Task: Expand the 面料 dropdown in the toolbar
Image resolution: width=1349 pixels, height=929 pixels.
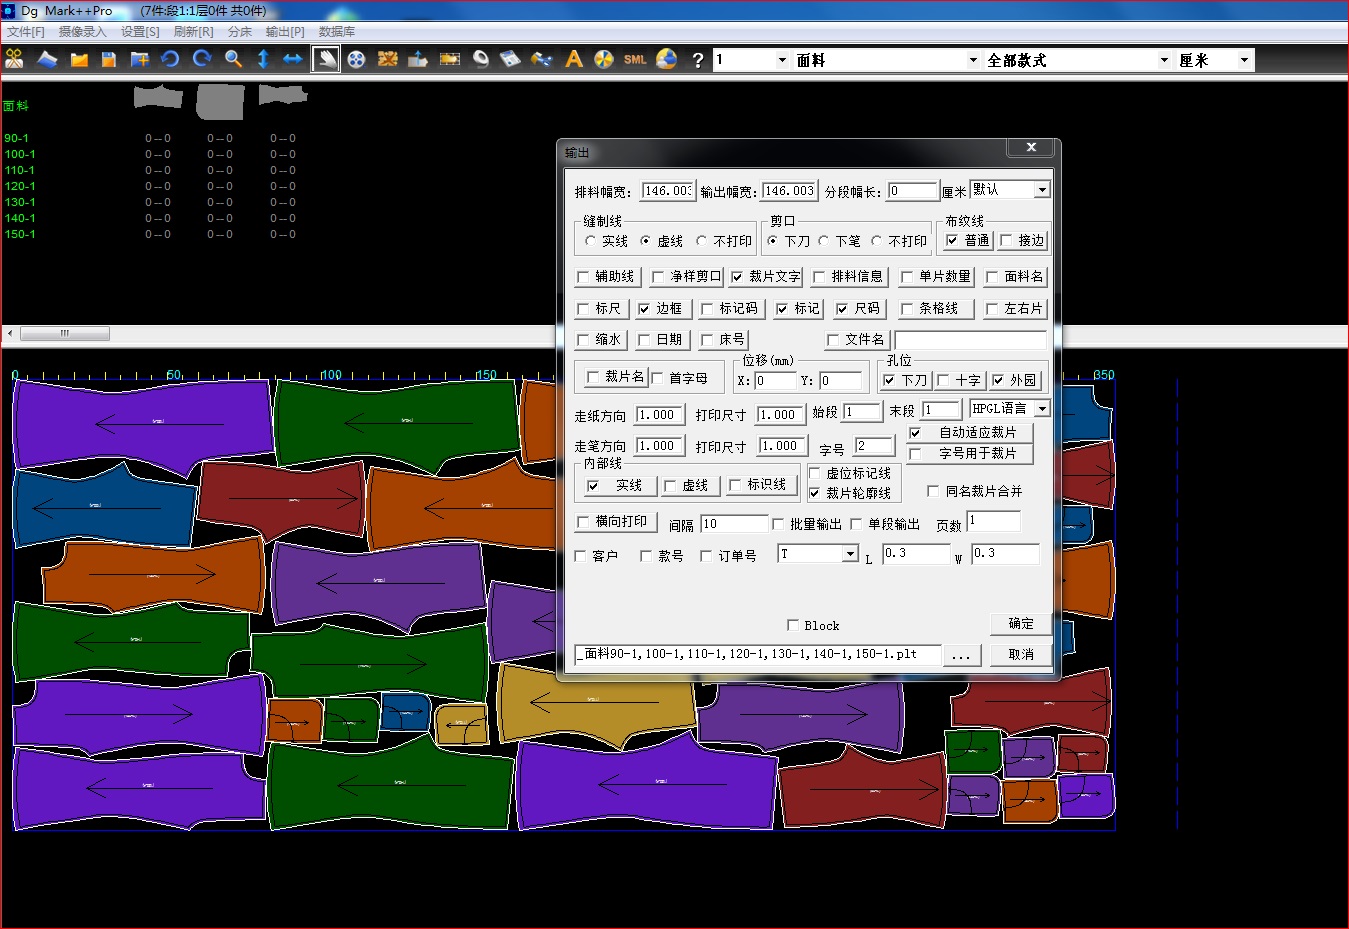Action: tap(973, 60)
